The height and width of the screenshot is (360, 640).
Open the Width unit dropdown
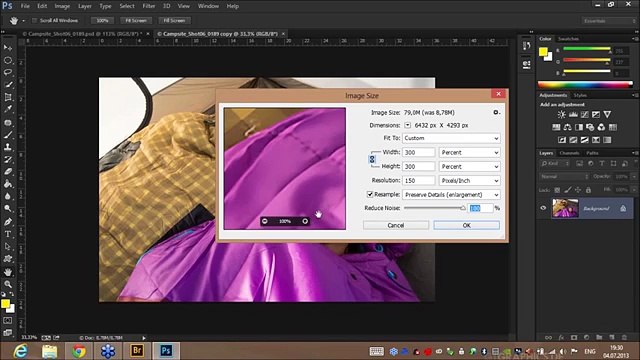(469, 153)
